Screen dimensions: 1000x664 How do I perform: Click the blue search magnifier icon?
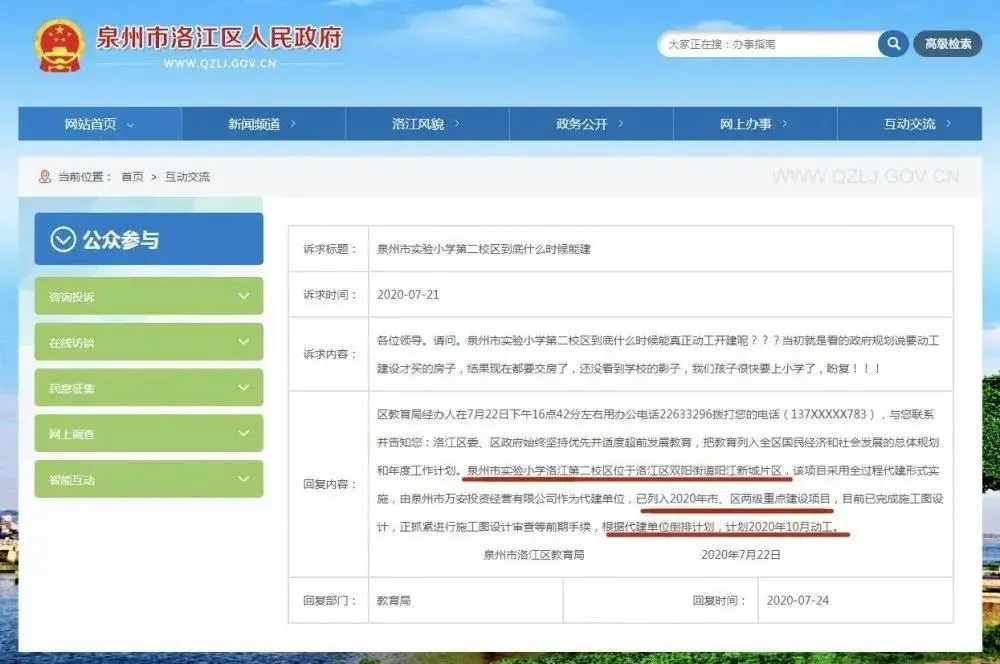[892, 44]
